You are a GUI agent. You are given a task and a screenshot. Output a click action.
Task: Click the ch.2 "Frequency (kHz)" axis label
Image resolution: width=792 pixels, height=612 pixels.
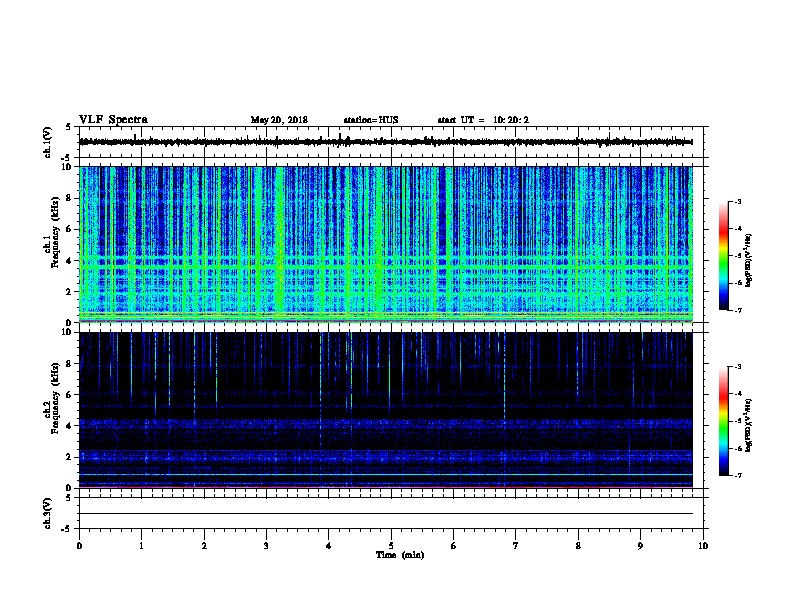pos(56,398)
